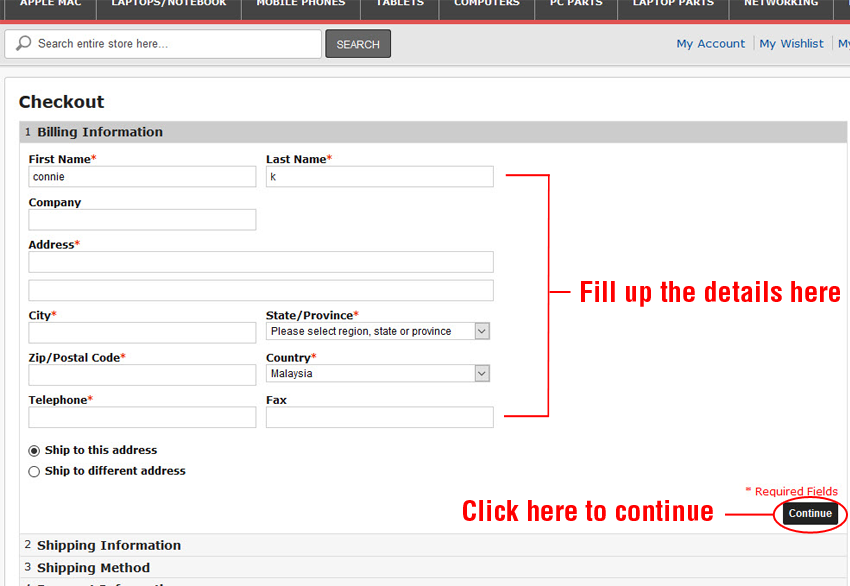Click the Fax field
Viewport: 850px width, 586px height.
point(379,417)
